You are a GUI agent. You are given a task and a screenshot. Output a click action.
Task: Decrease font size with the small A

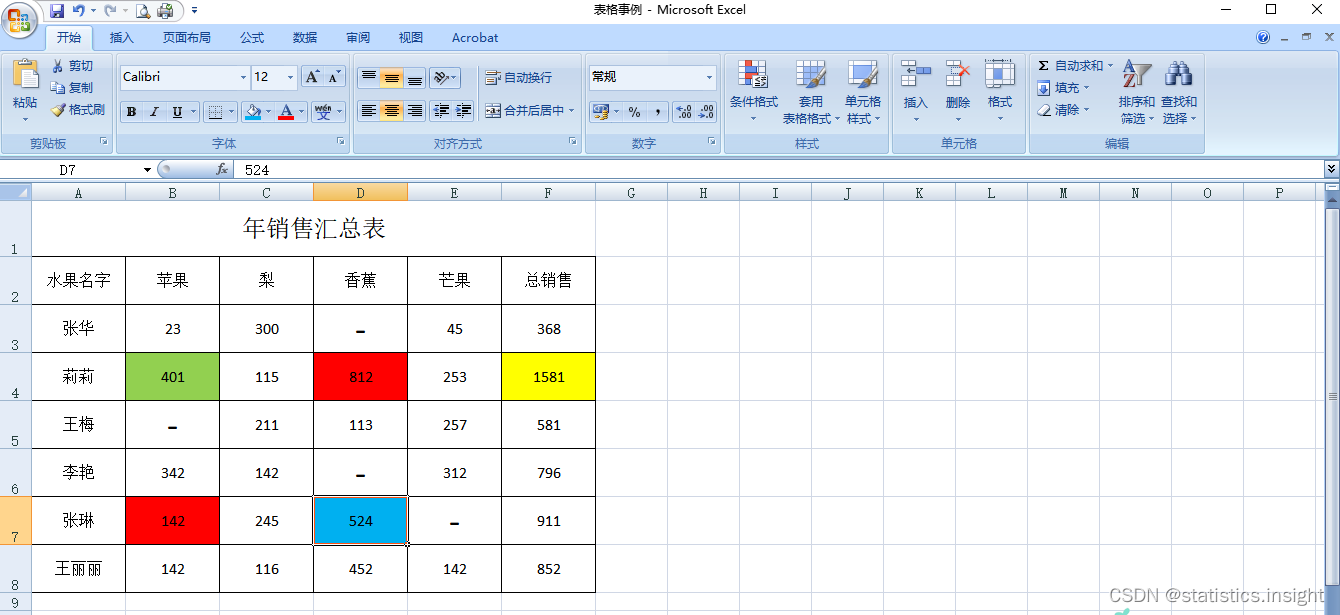coord(334,77)
